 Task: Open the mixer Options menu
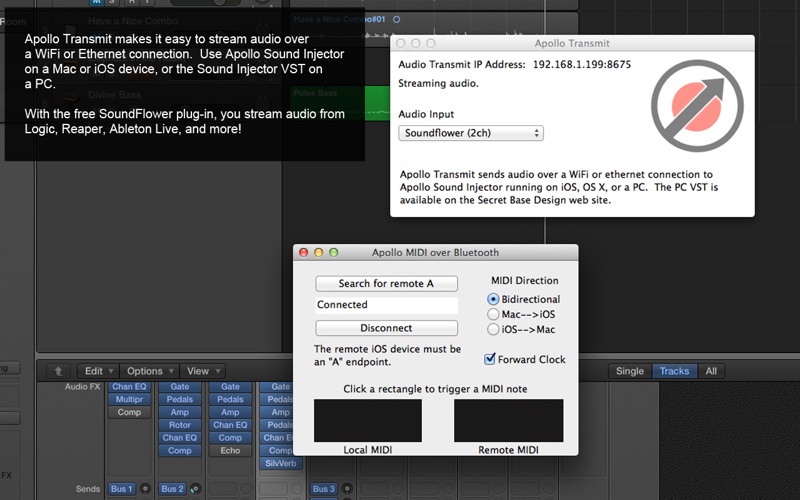click(x=149, y=371)
